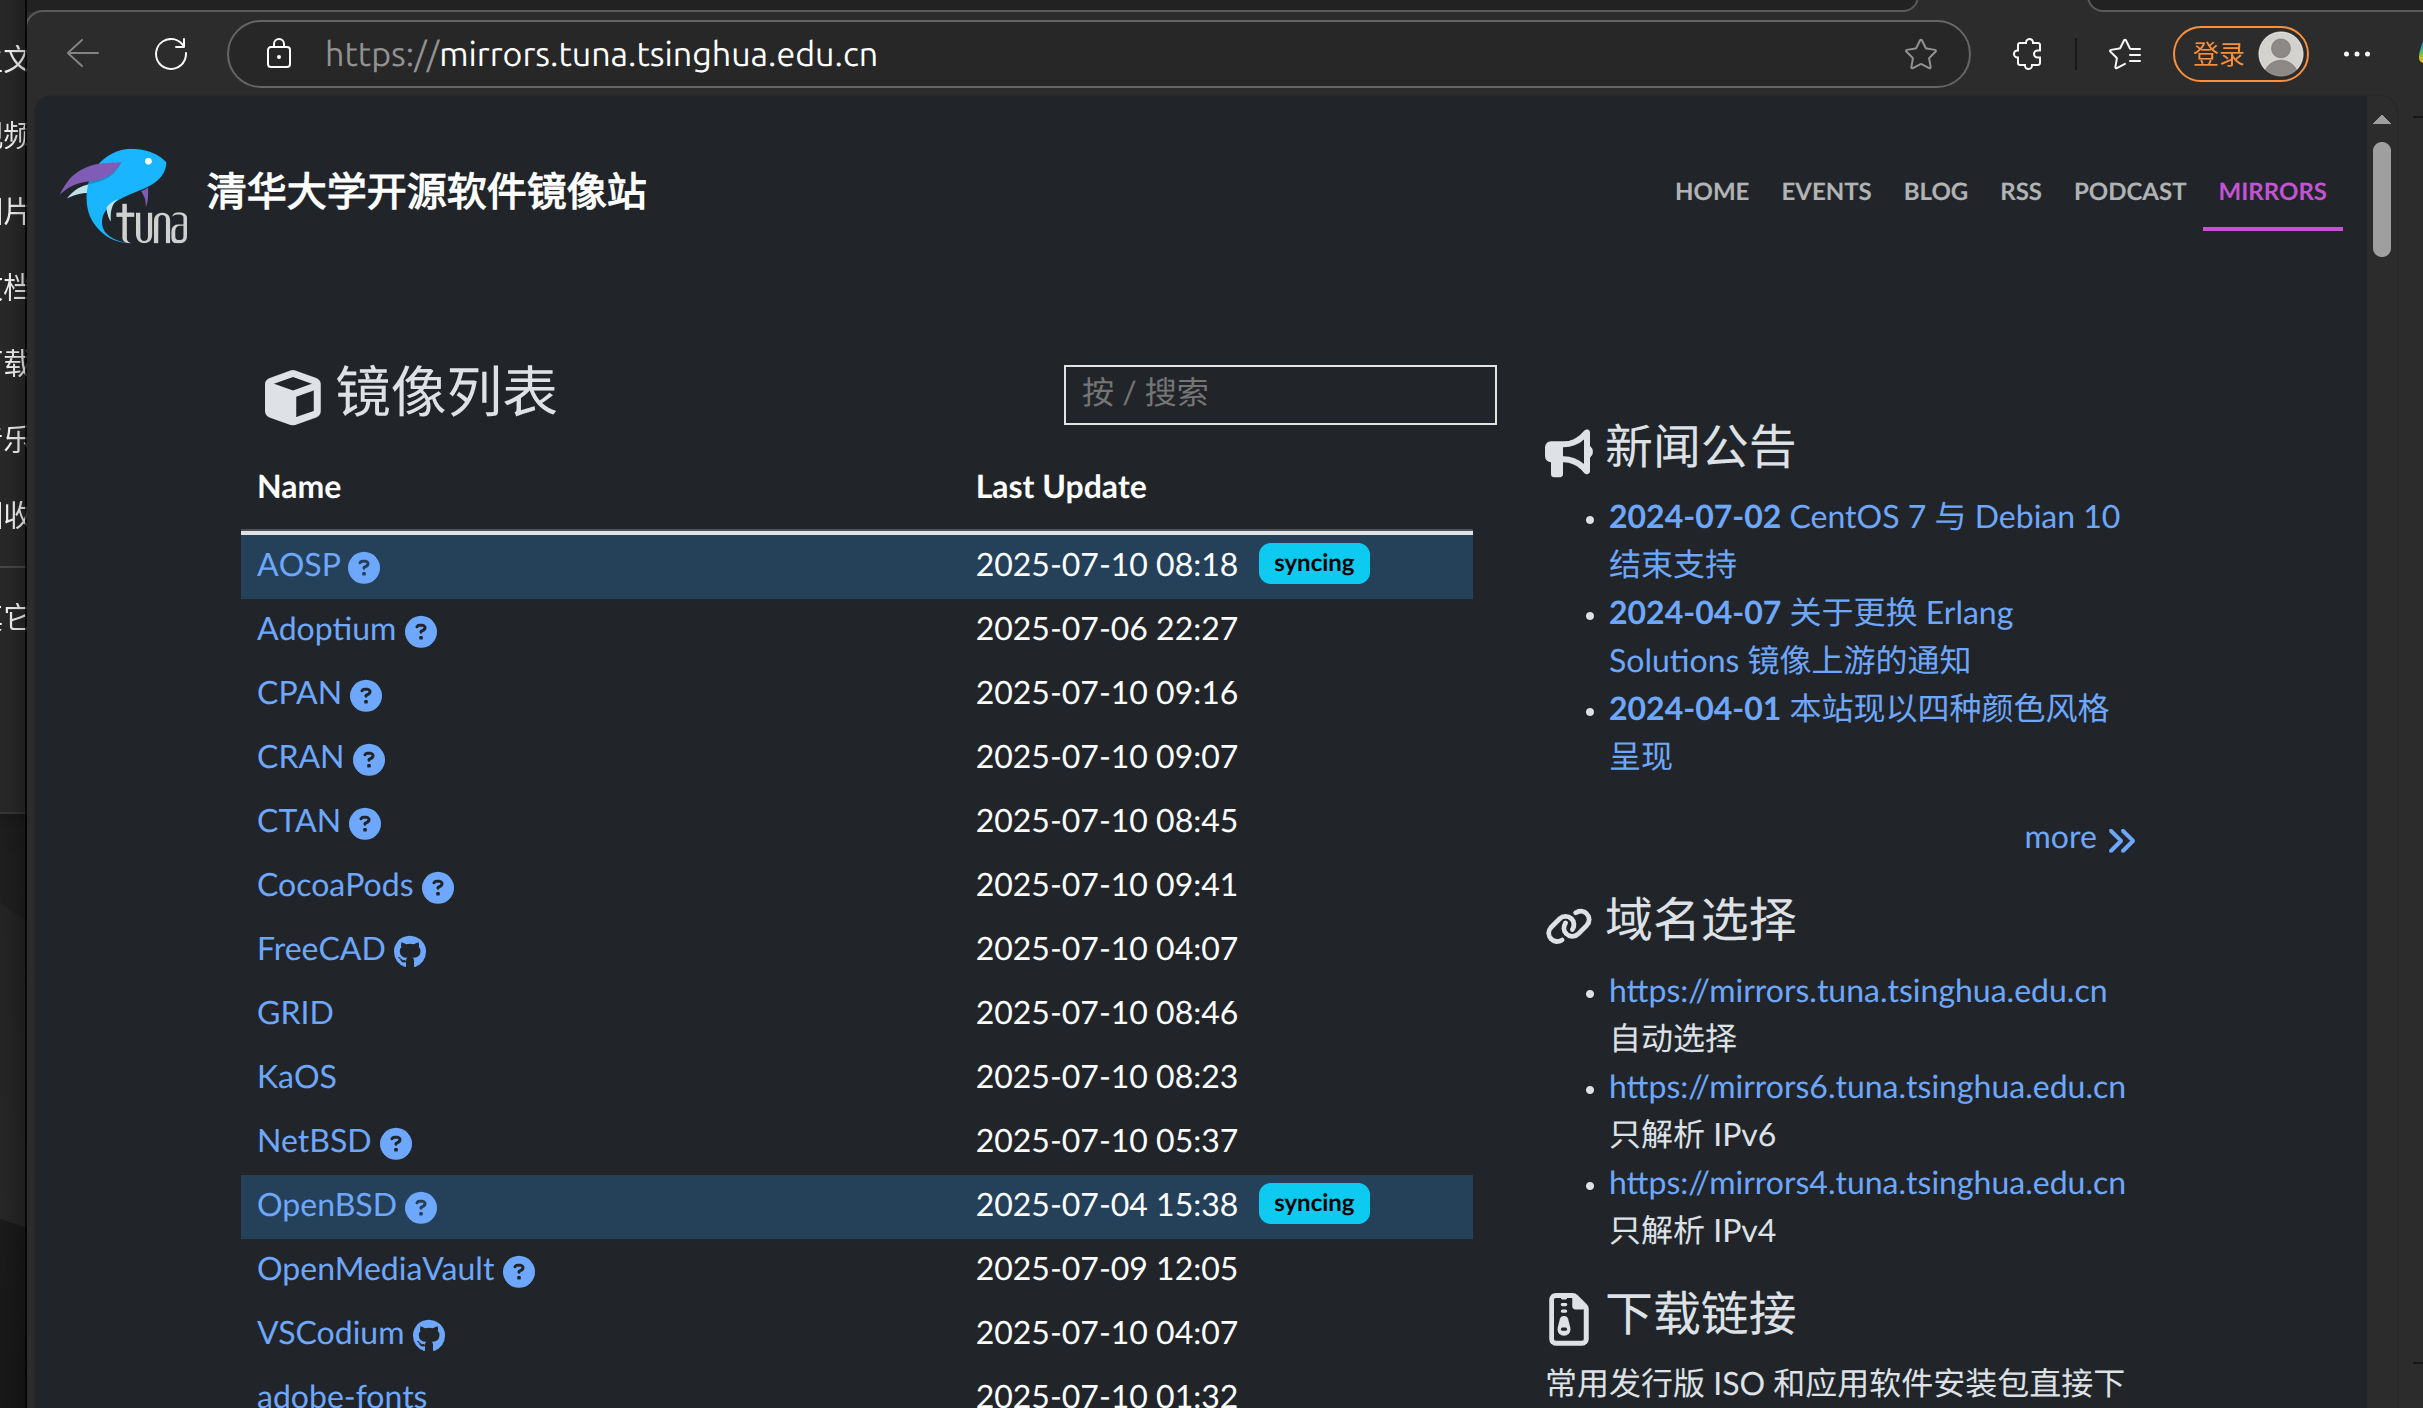2423x1408 pixels.
Task: Open the RSS nav item
Action: pyautogui.click(x=2020, y=191)
